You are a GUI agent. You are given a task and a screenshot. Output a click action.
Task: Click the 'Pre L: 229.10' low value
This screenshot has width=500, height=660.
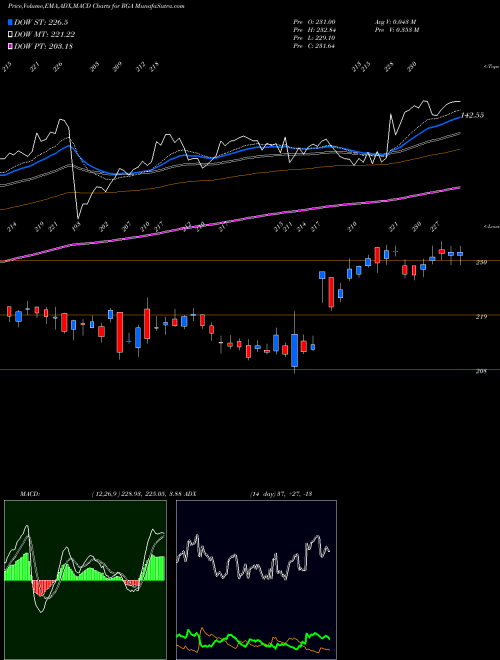pos(314,38)
